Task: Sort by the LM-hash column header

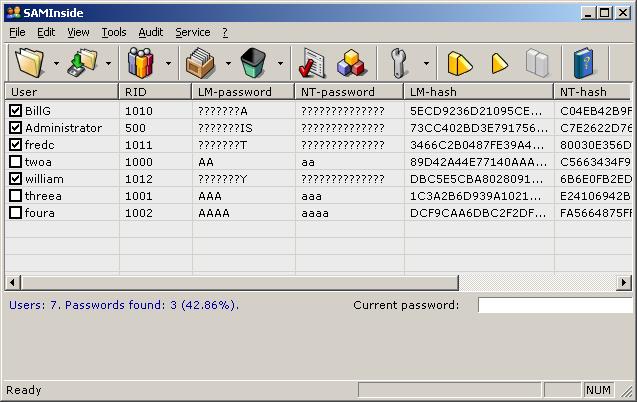Action: point(479,92)
